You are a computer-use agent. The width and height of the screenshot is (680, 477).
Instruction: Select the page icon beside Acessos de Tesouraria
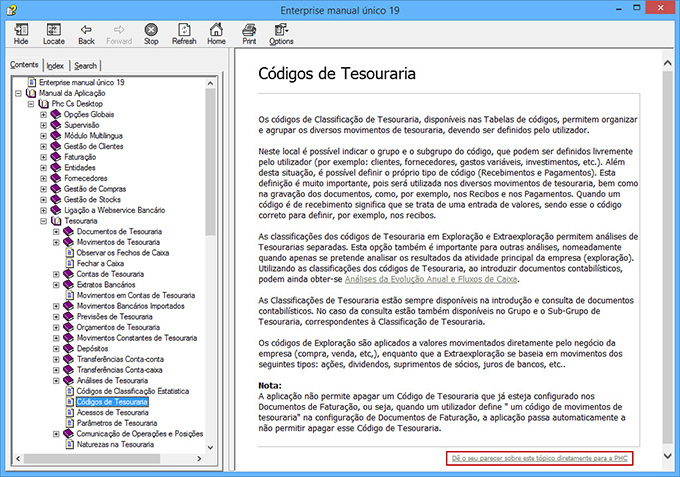(69, 412)
